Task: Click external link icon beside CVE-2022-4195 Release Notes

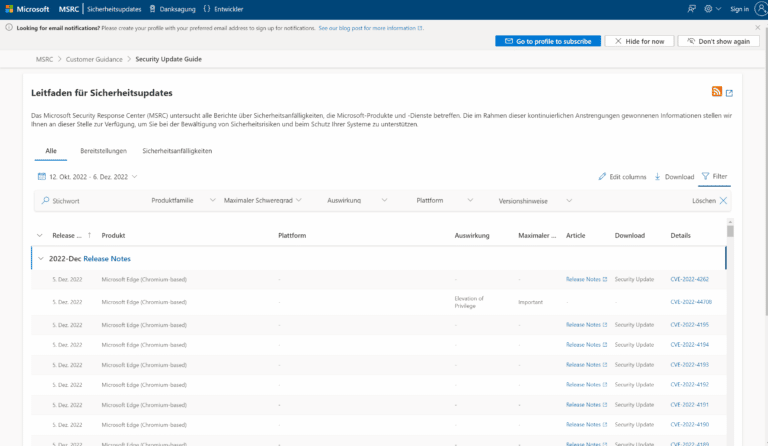Action: pyautogui.click(x=605, y=325)
